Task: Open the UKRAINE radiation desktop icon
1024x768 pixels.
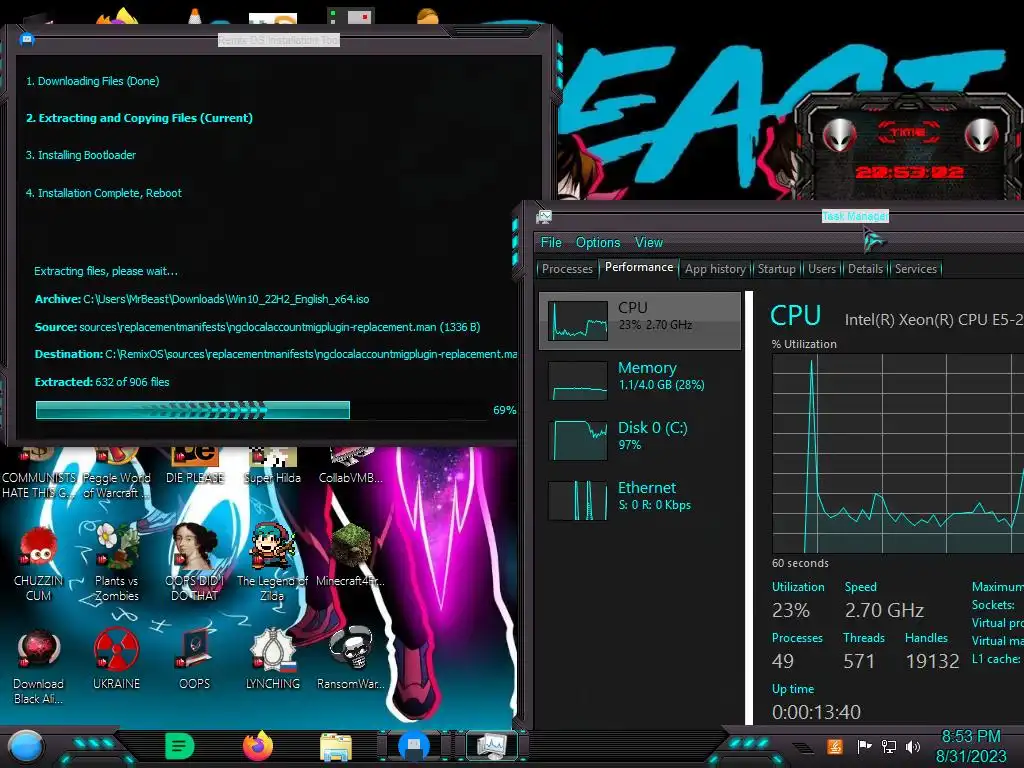Action: click(x=116, y=658)
